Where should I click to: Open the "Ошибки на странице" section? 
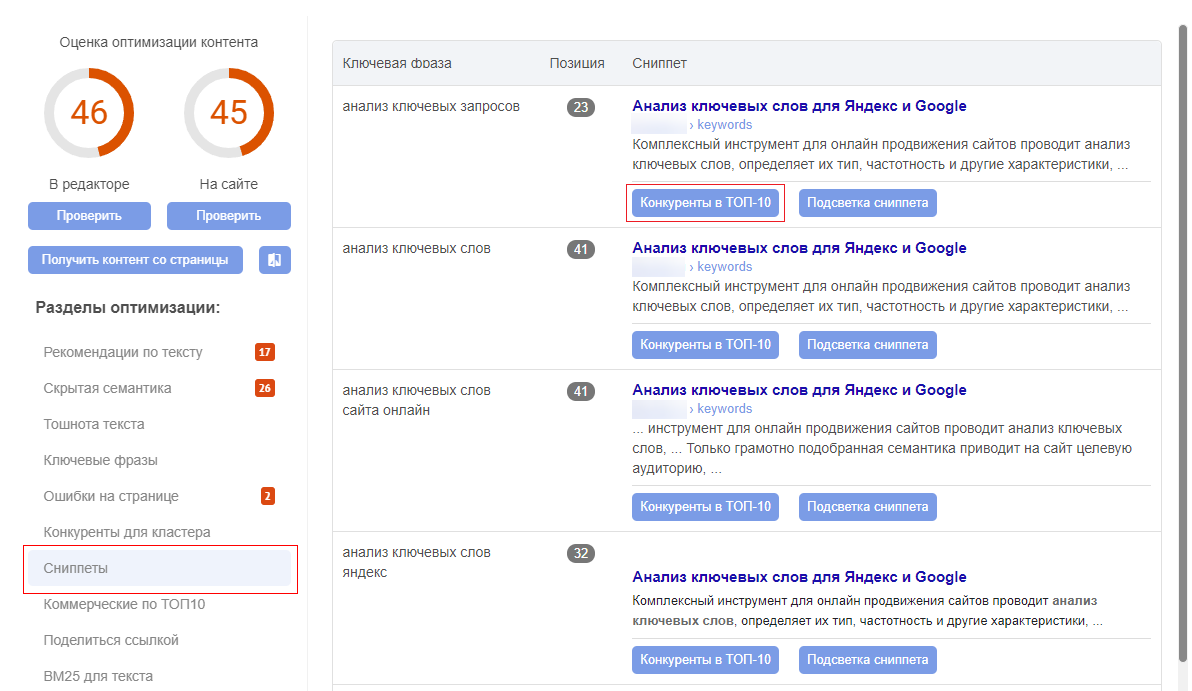click(110, 496)
